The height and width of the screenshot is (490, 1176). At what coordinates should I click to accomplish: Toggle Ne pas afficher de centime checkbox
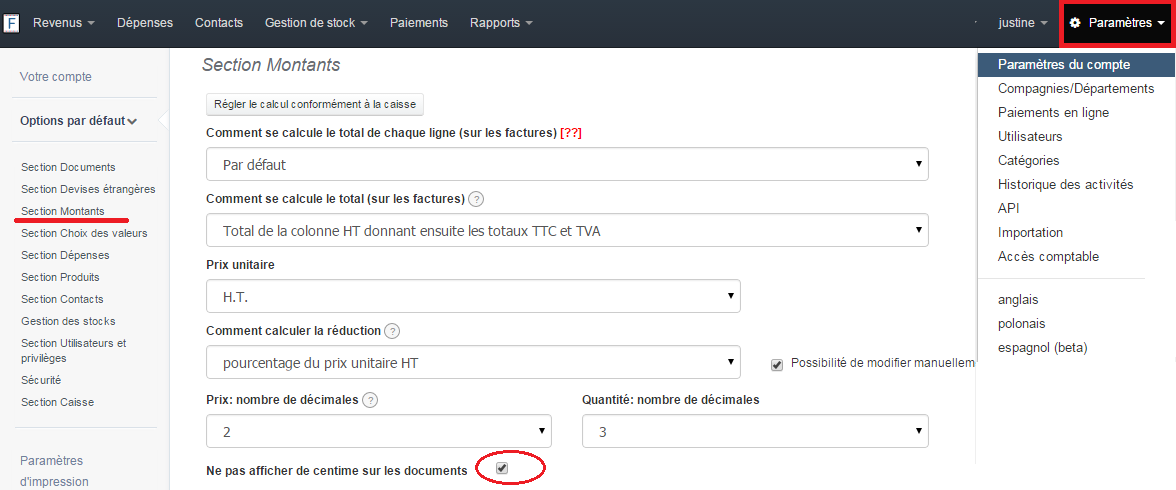click(502, 468)
